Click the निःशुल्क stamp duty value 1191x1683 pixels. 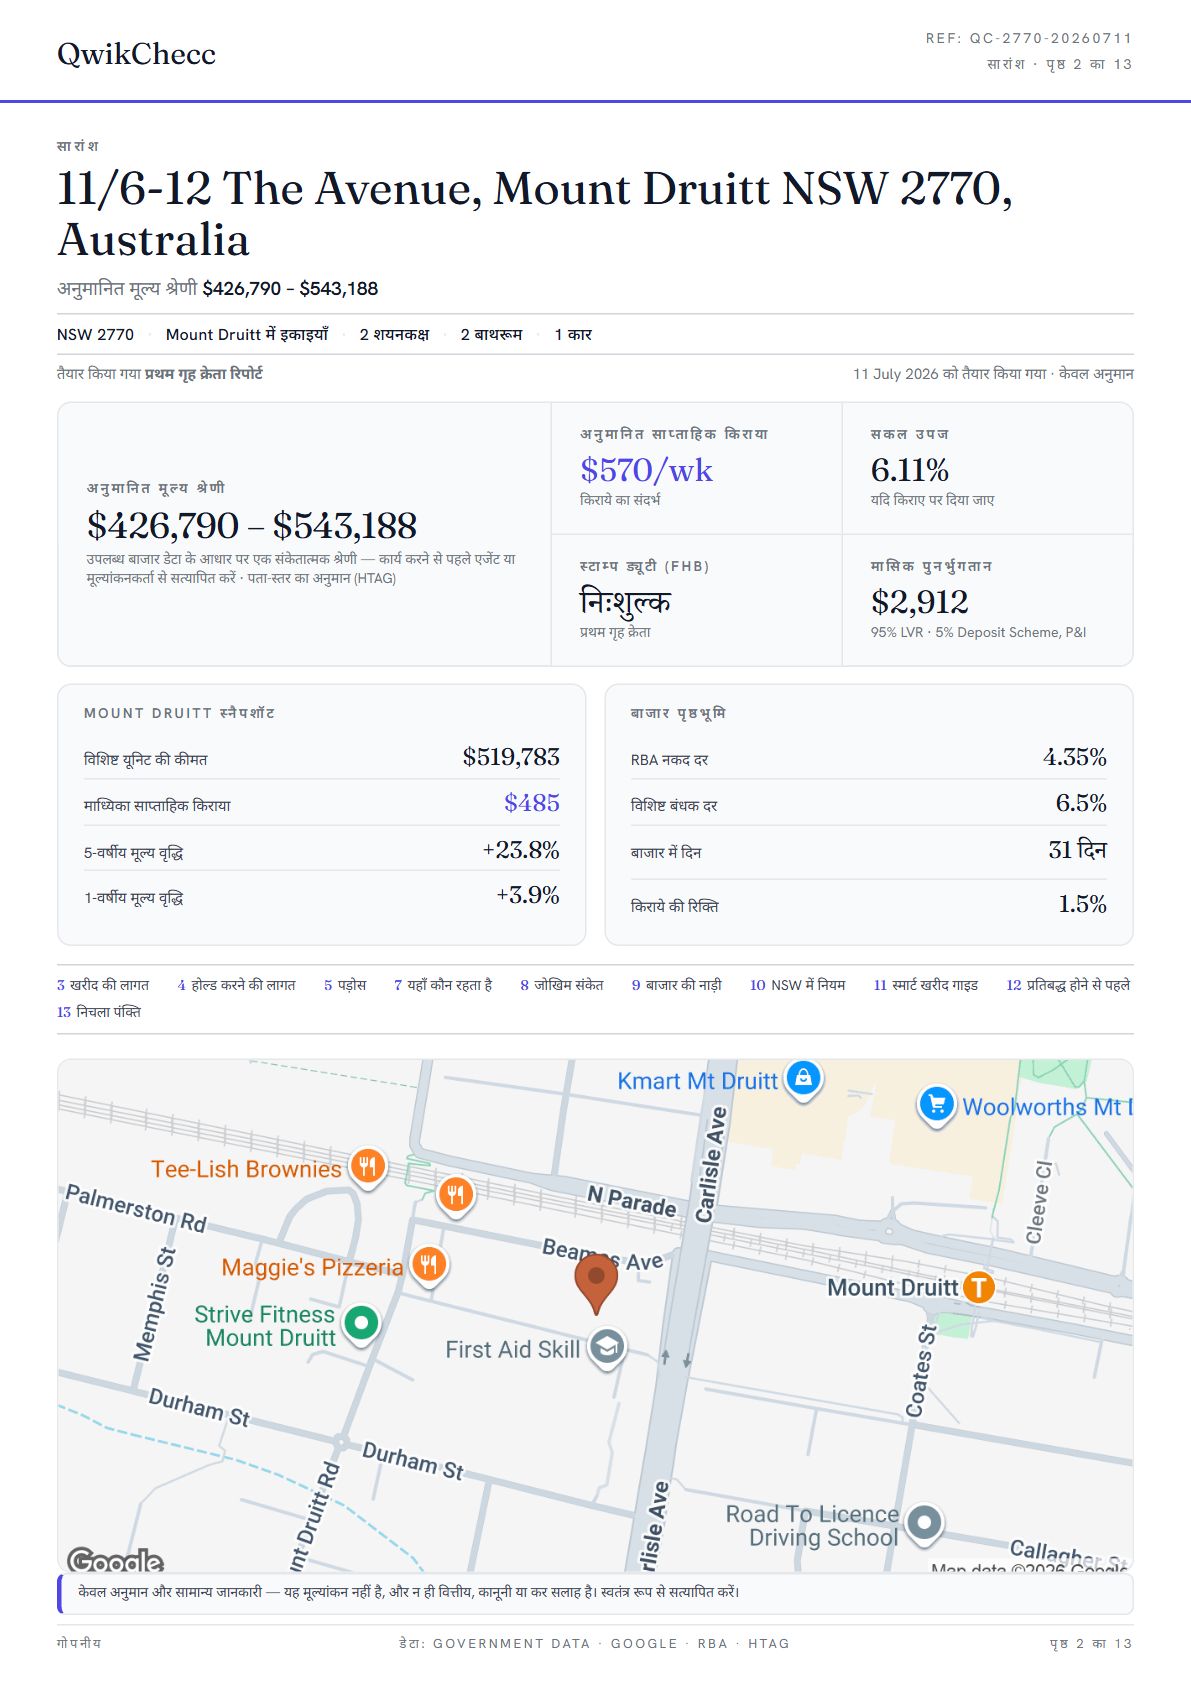625,602
